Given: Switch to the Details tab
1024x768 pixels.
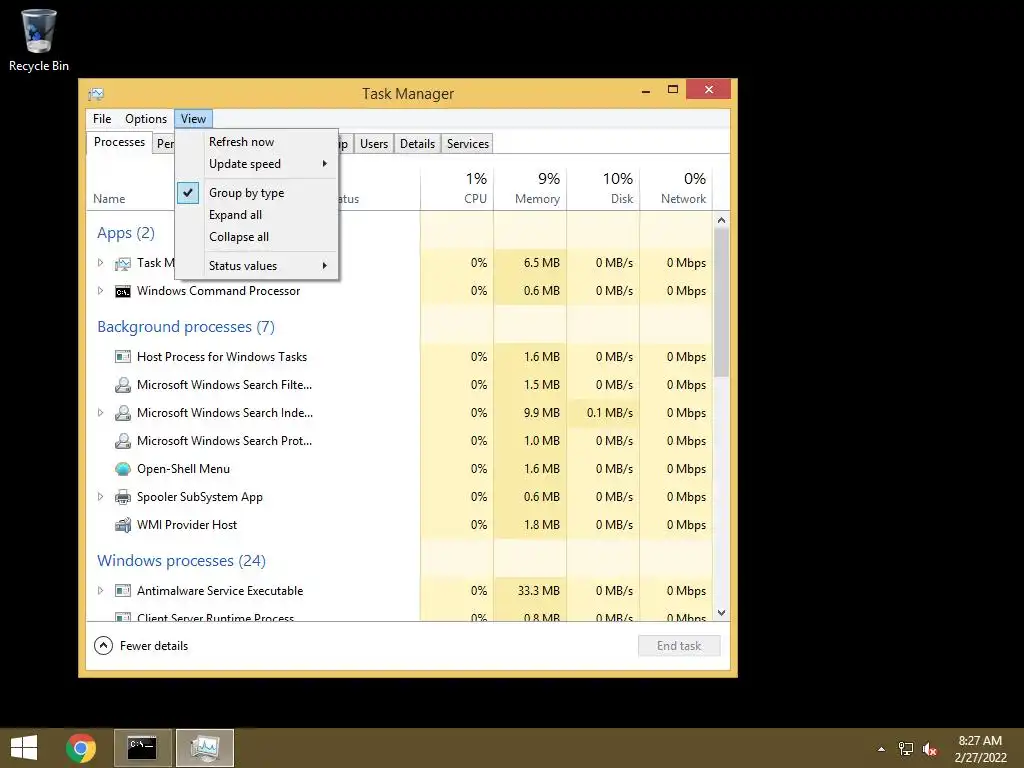Looking at the screenshot, I should [417, 144].
